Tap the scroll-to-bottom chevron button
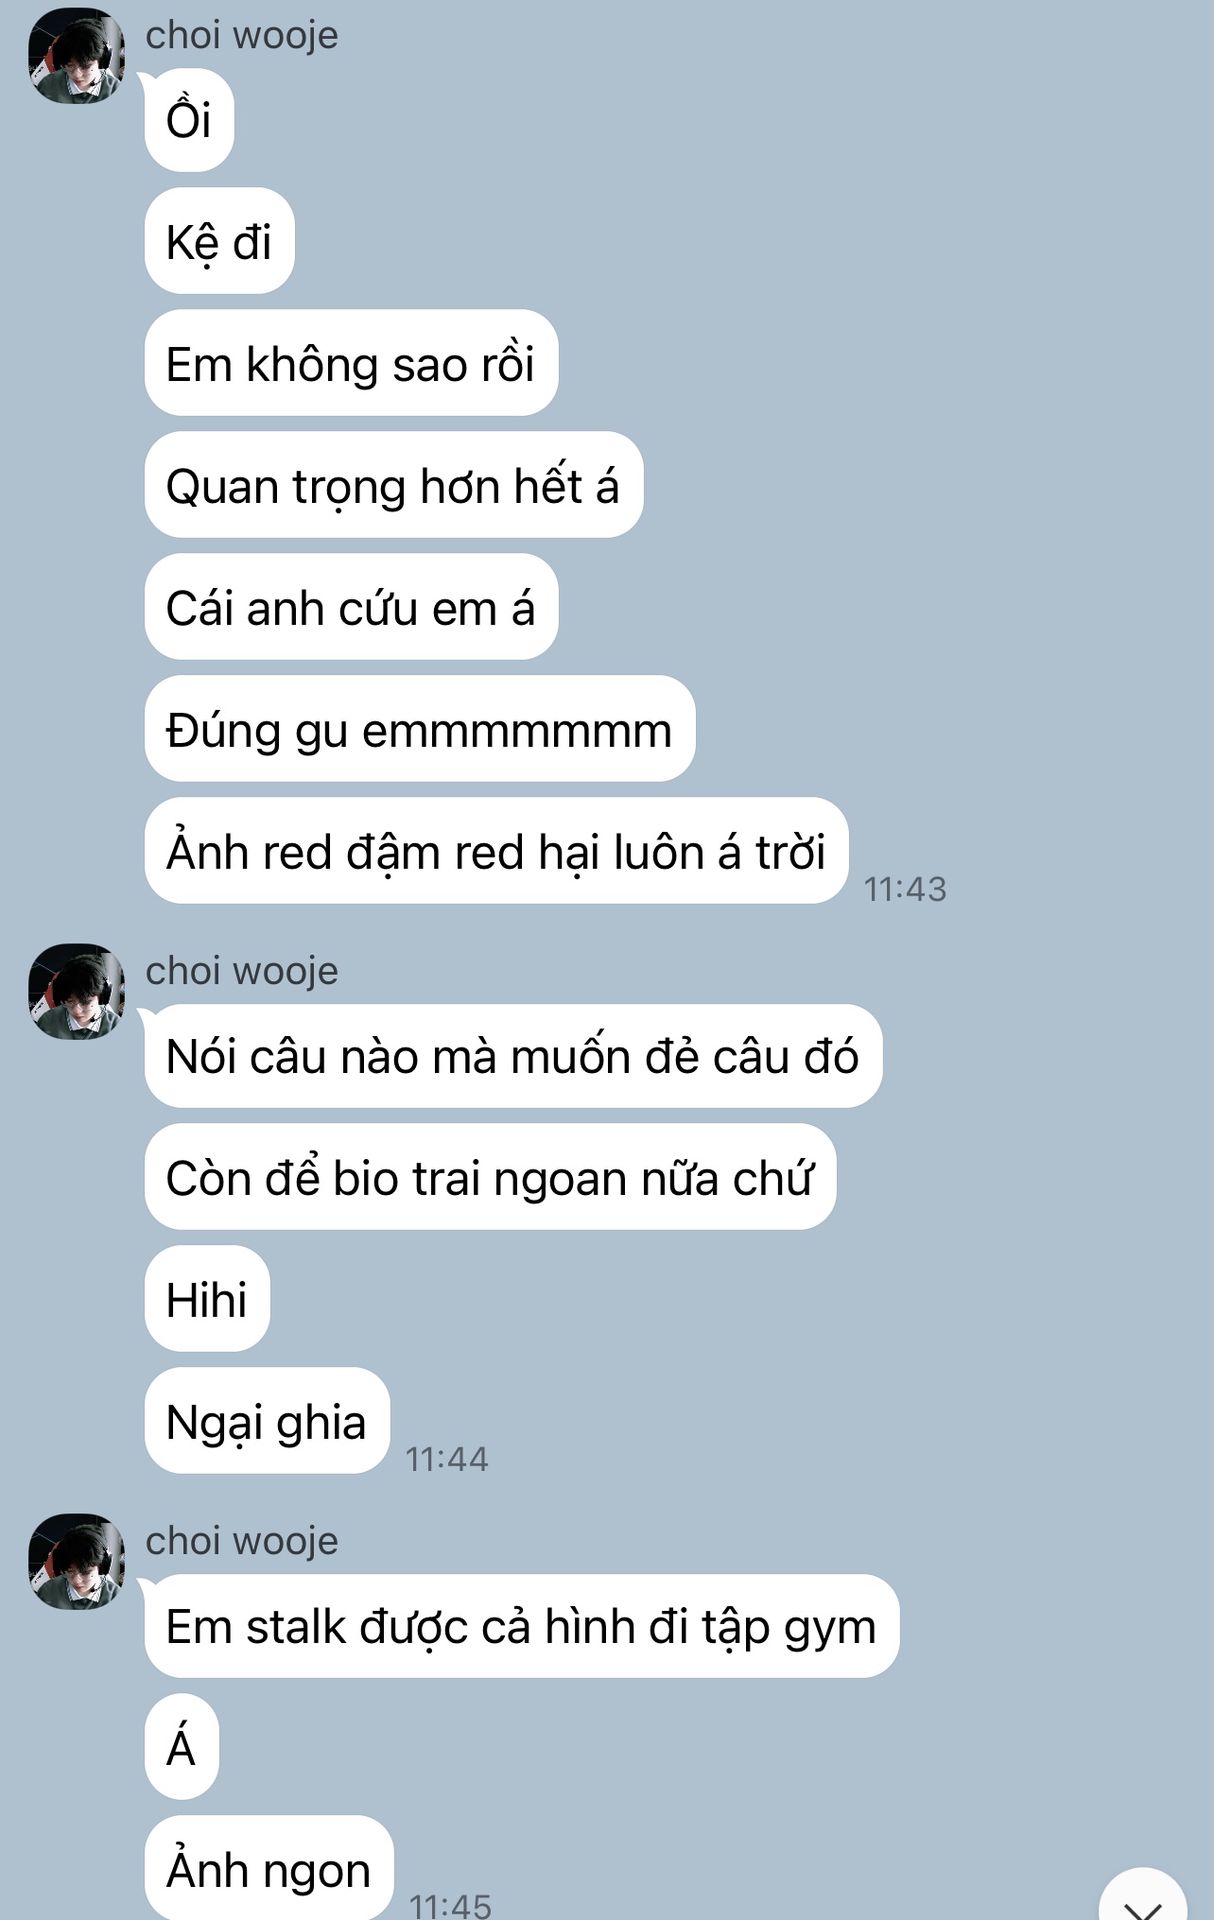 (1142, 1898)
